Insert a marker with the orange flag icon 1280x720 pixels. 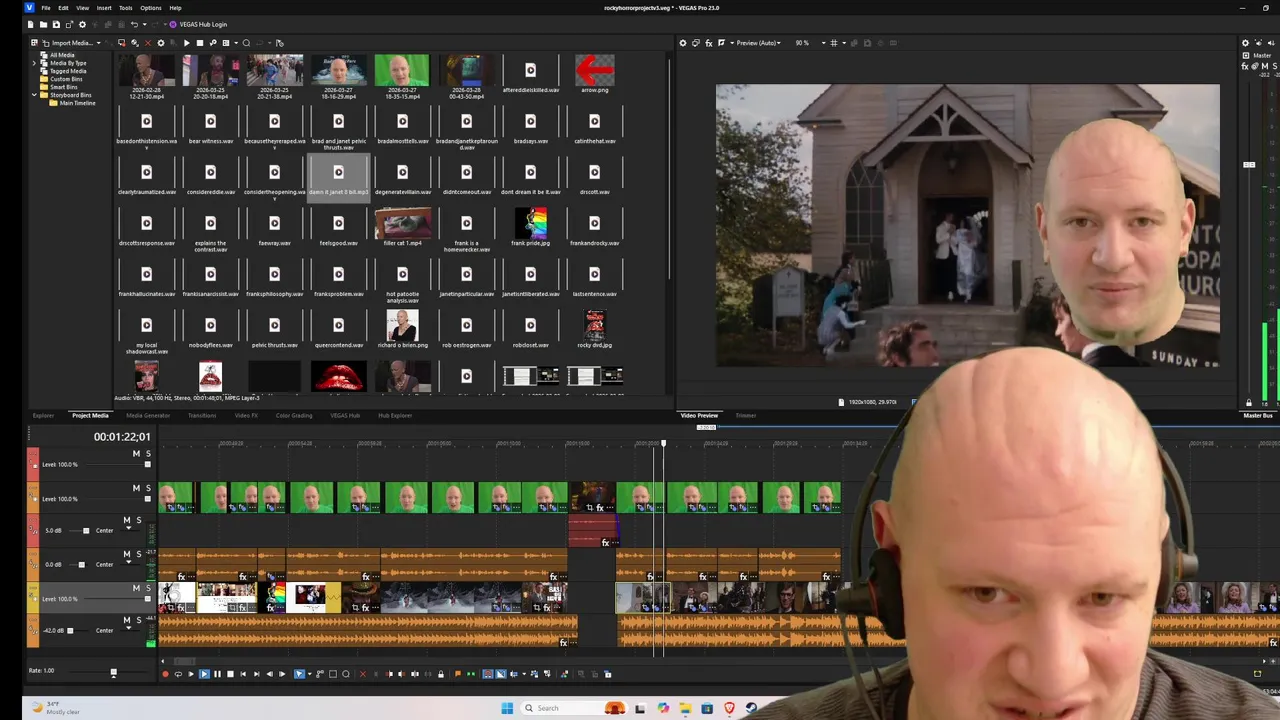tap(457, 674)
